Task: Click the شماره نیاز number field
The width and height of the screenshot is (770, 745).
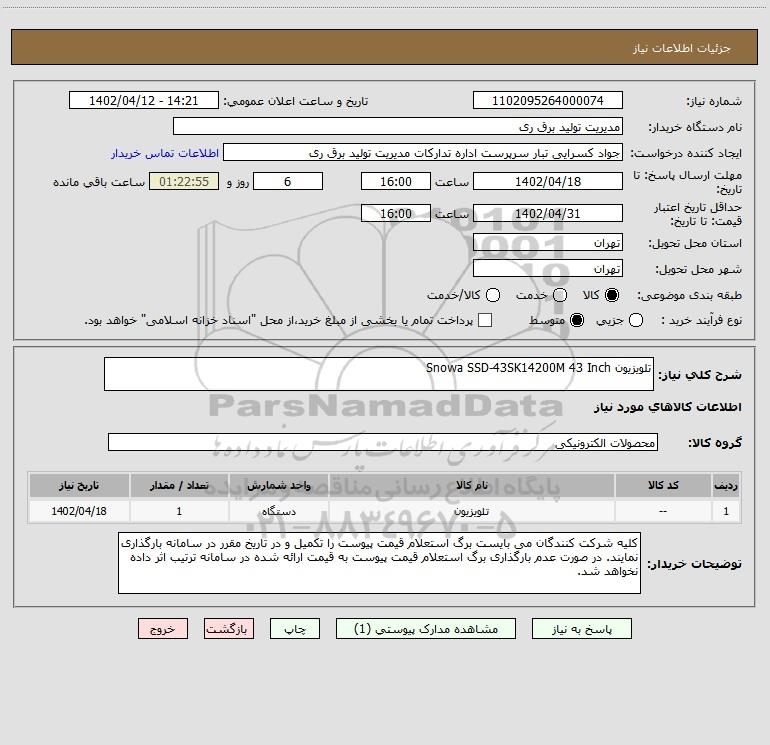Action: (548, 100)
